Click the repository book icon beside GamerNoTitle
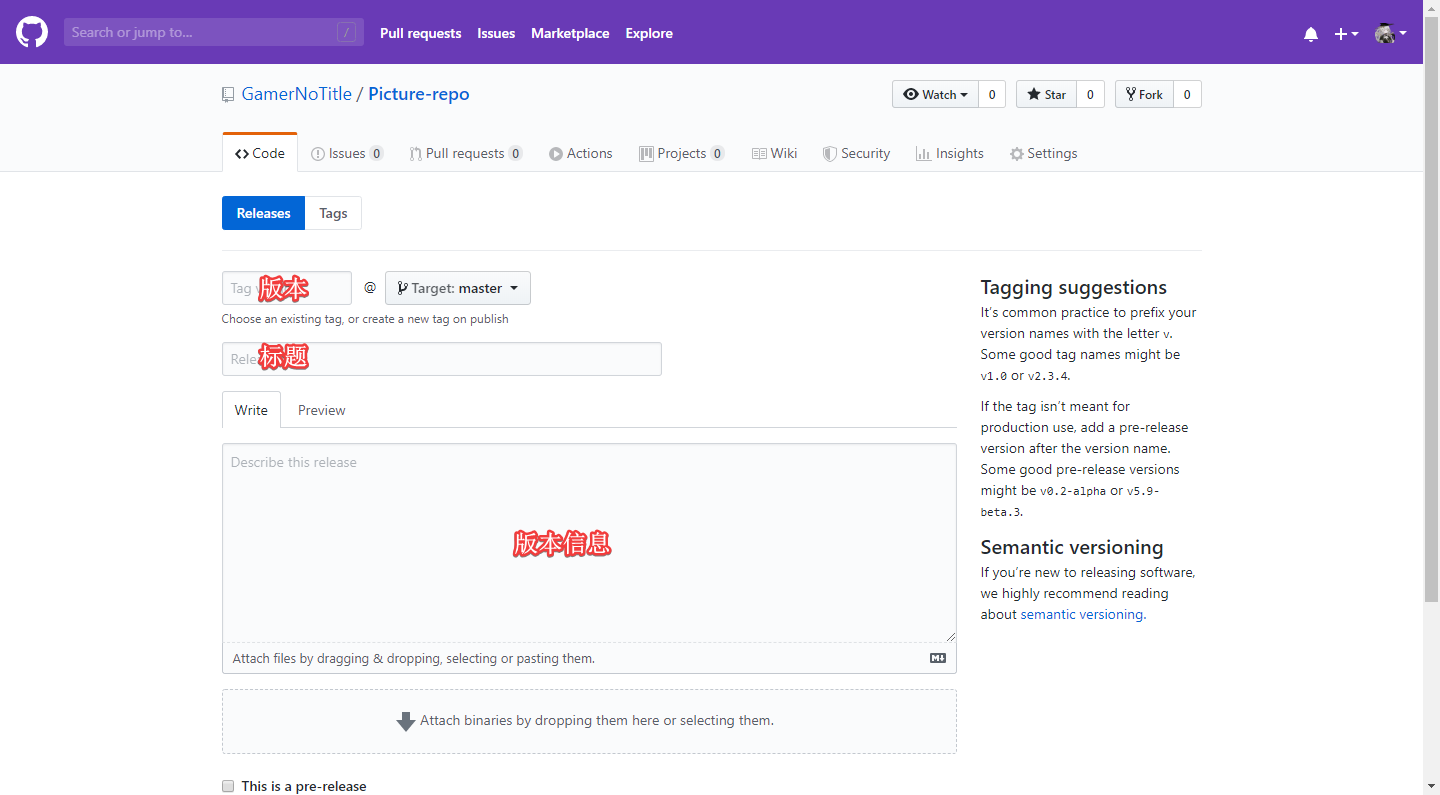1440x795 pixels. (228, 93)
